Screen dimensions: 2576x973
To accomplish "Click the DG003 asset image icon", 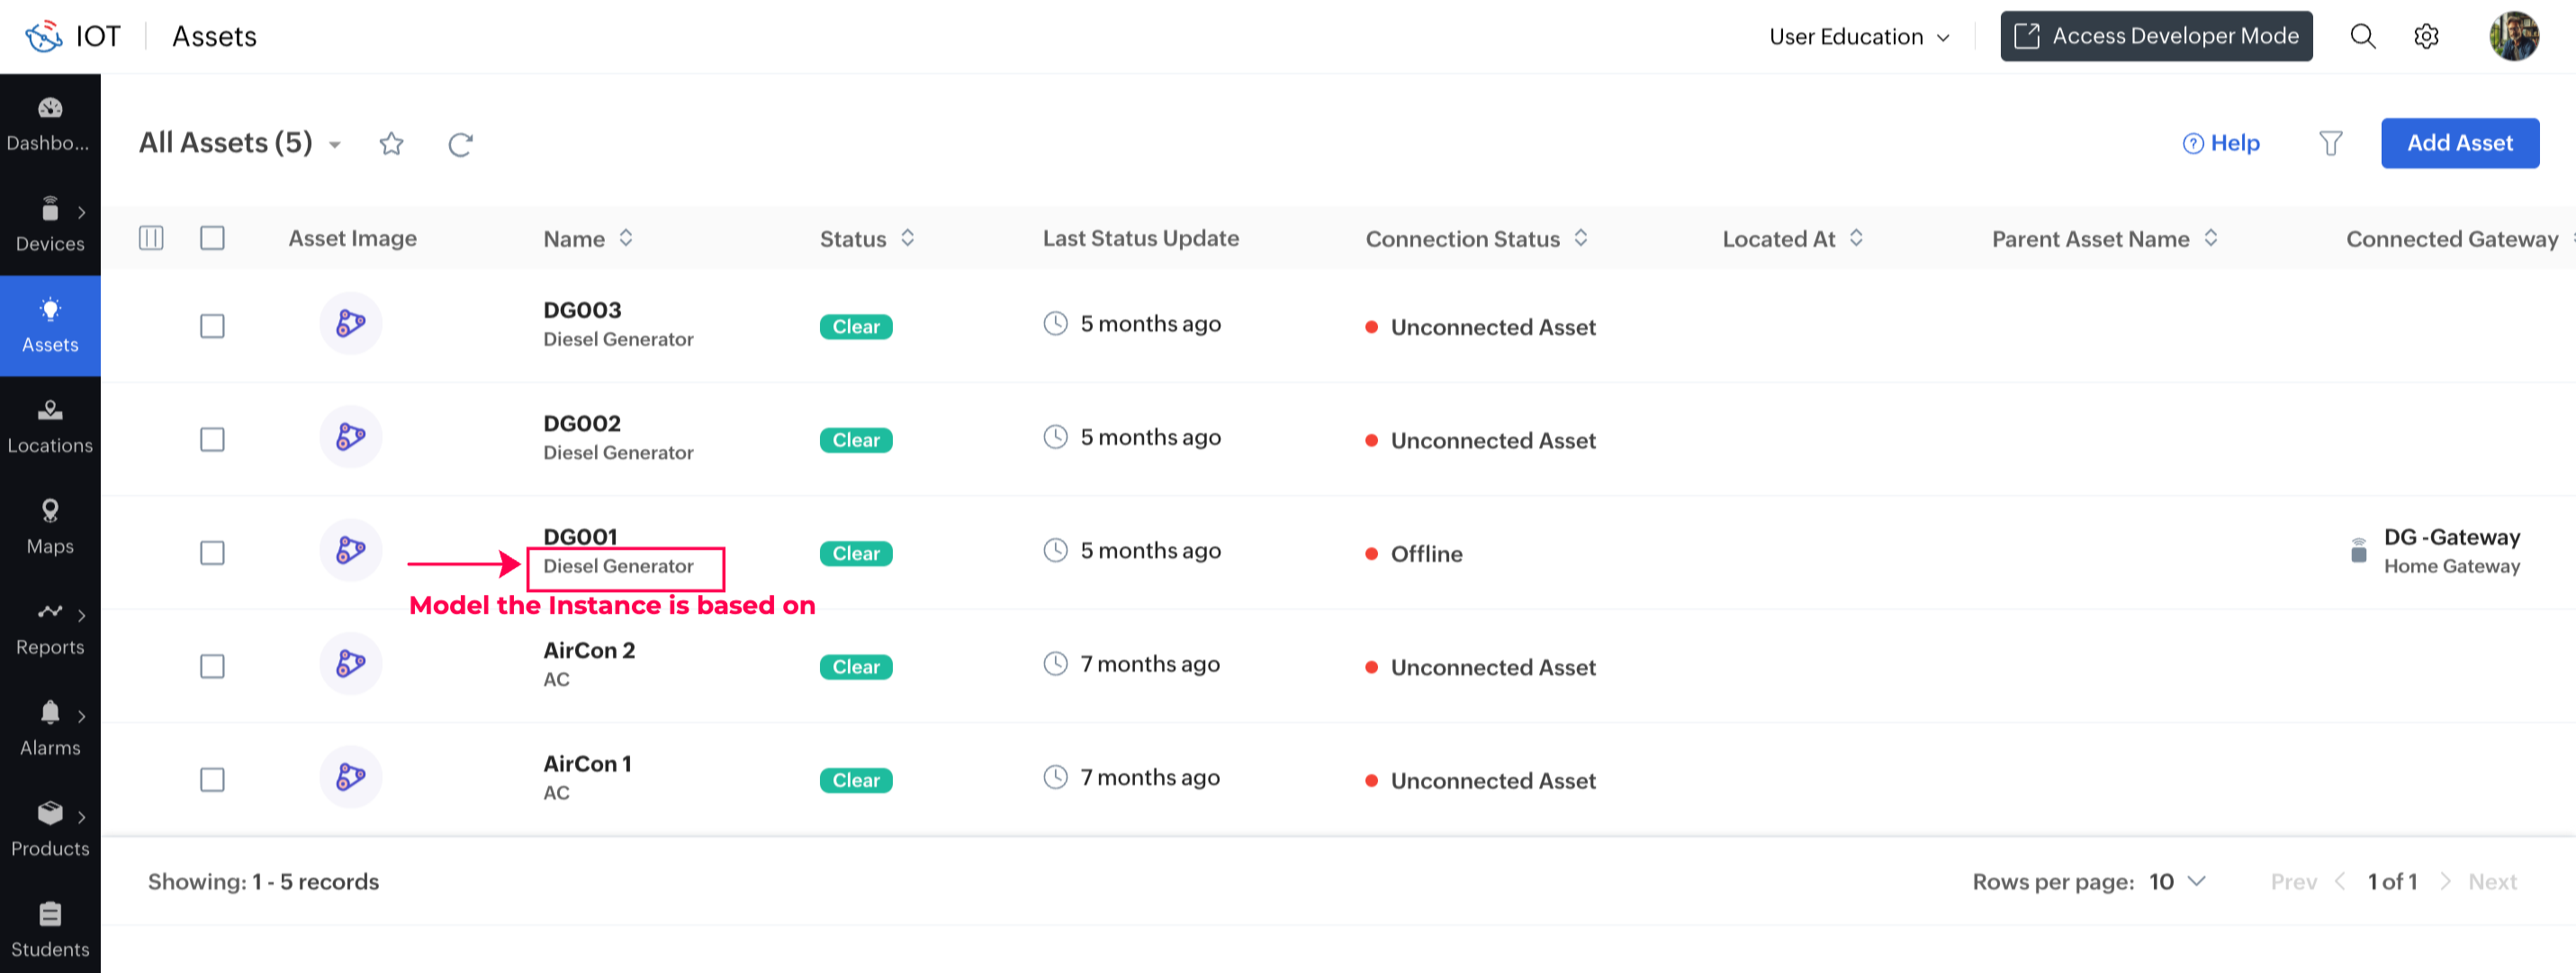I will [350, 323].
